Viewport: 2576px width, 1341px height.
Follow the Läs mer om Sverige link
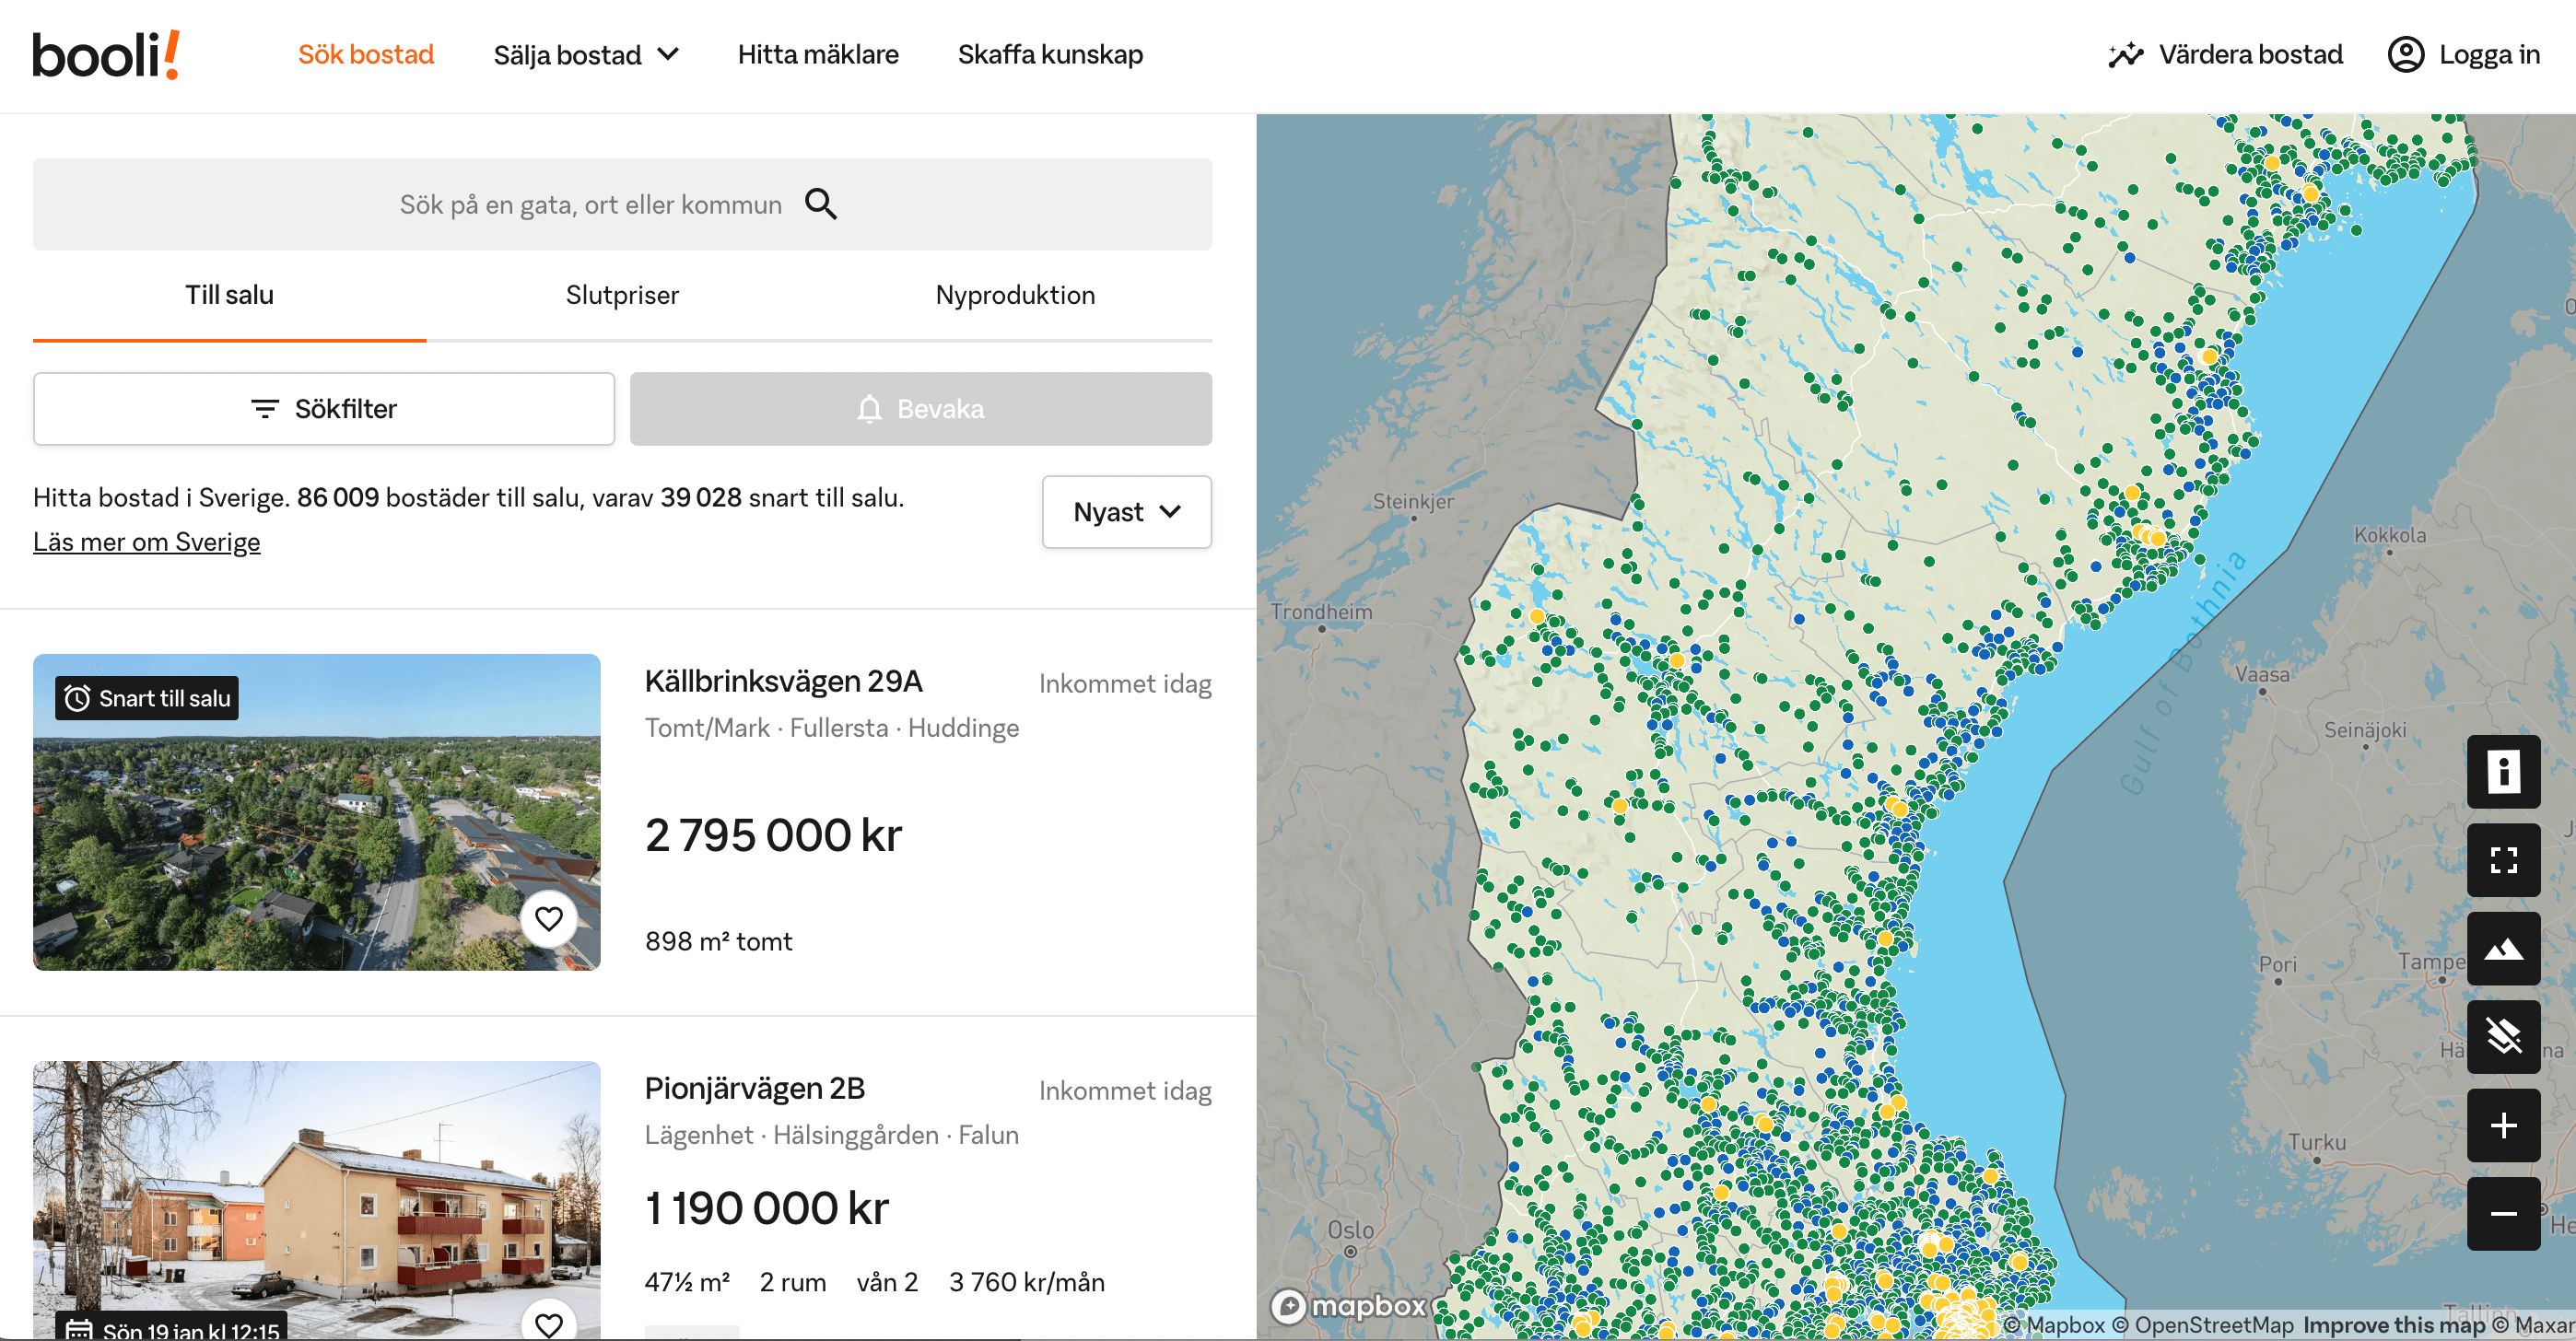pyautogui.click(x=146, y=542)
